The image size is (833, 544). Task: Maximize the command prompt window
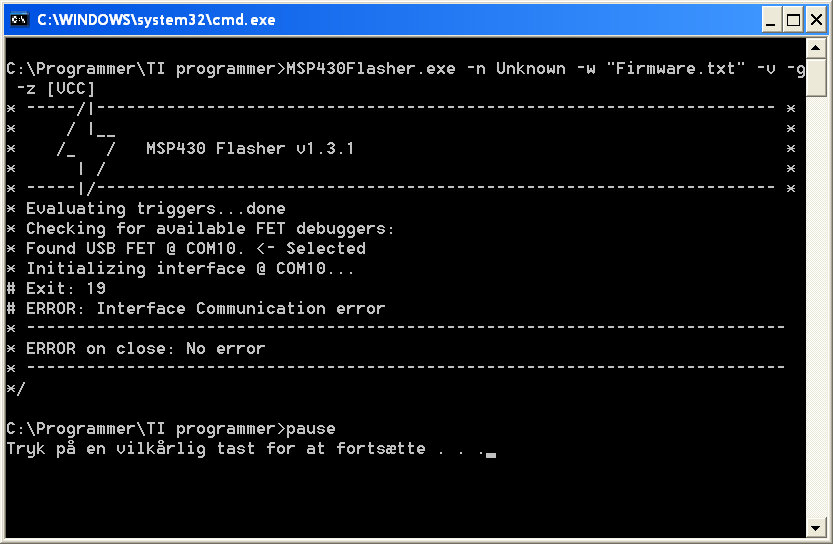click(x=794, y=20)
